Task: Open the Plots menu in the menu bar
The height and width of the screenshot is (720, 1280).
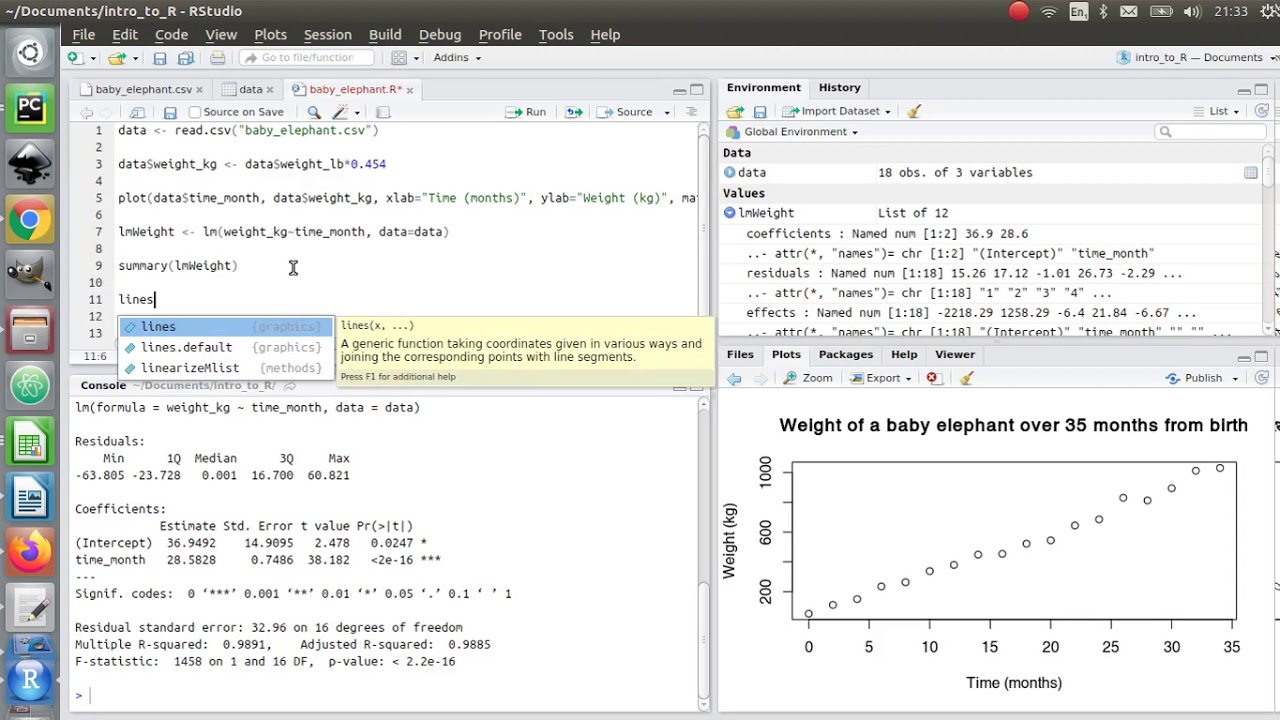Action: [270, 34]
